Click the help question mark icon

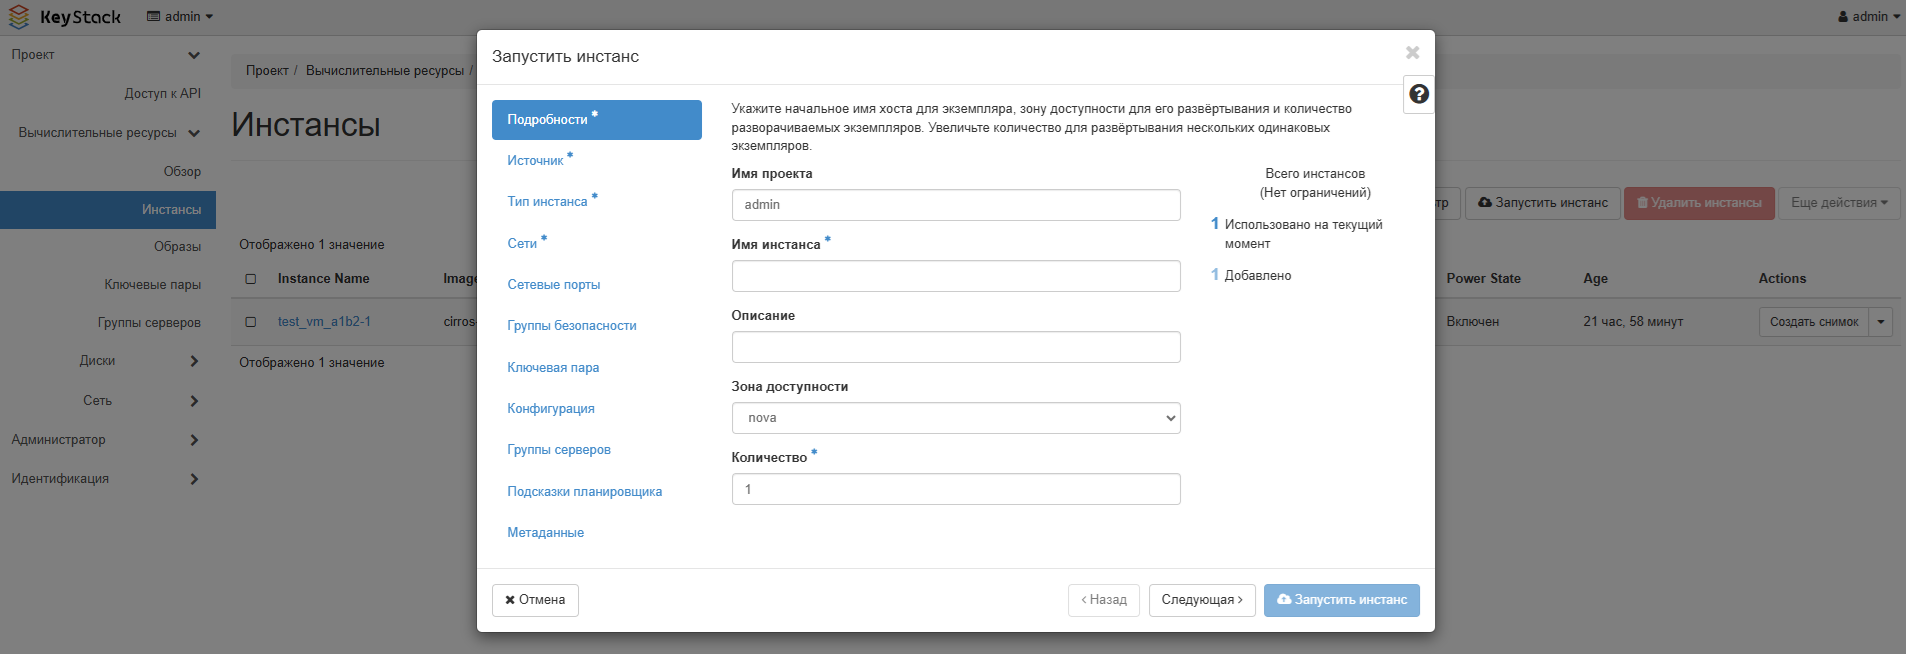(1418, 94)
